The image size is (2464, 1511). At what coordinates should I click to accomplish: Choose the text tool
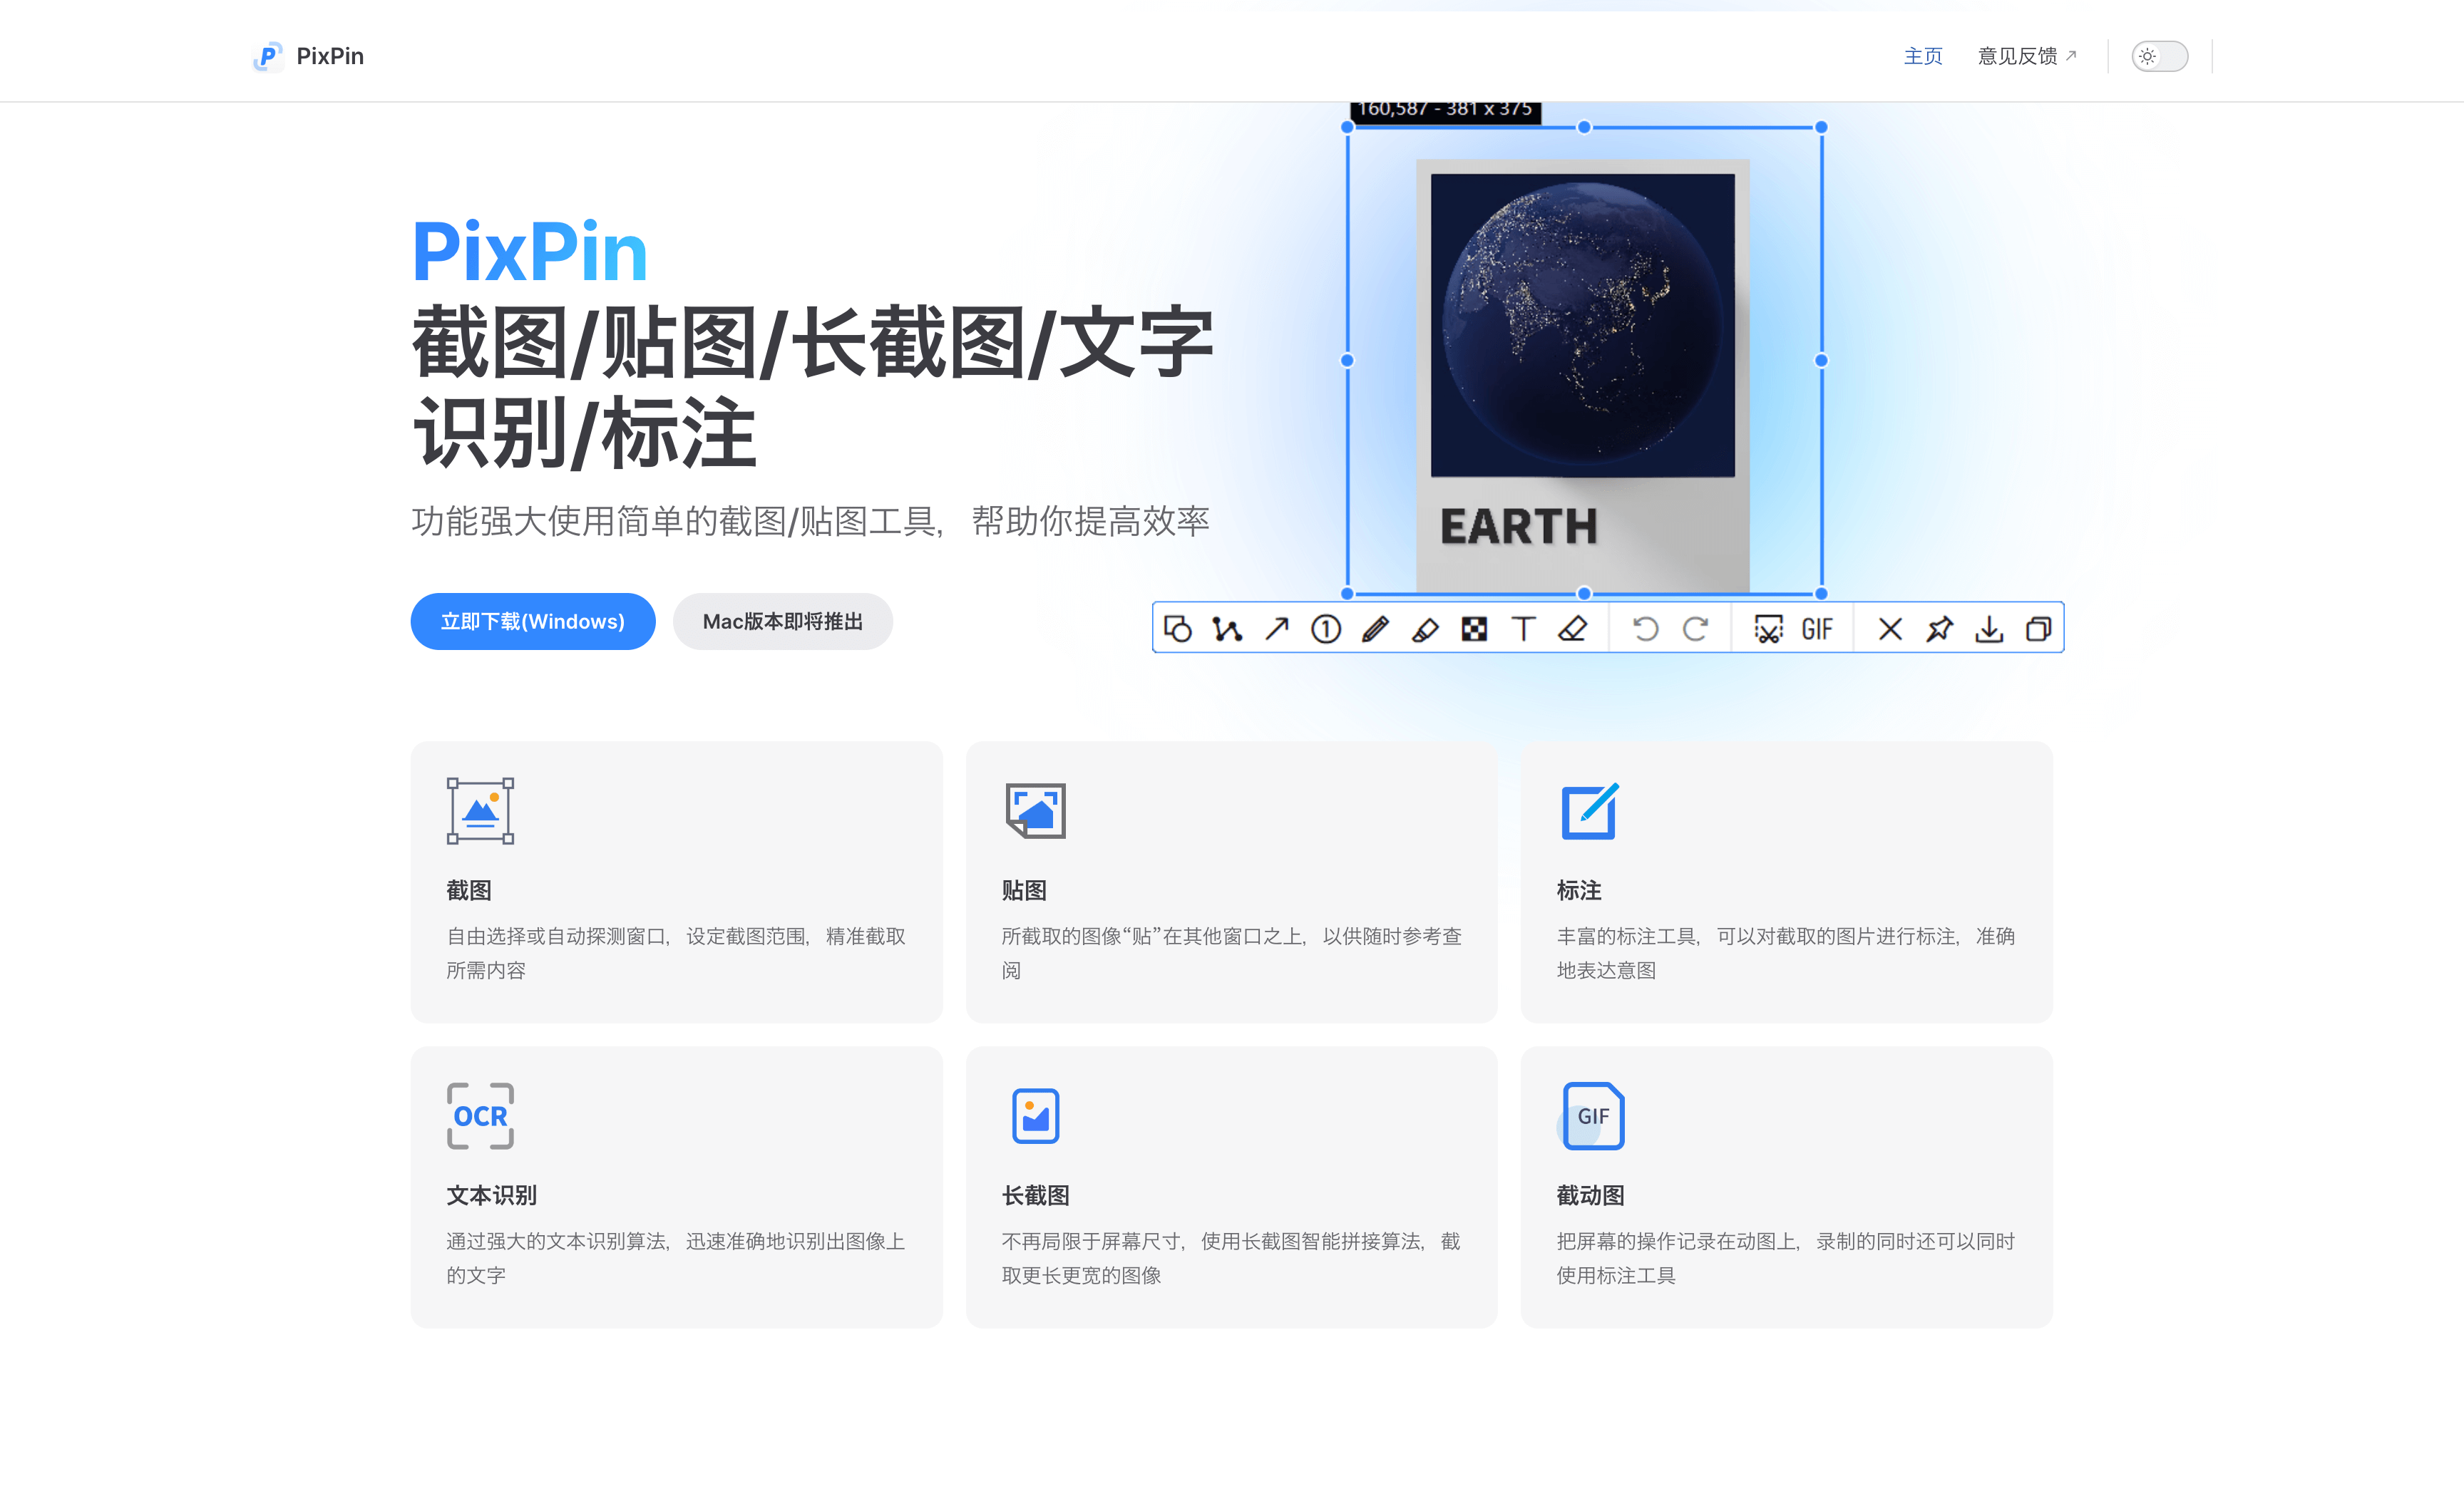click(1523, 629)
